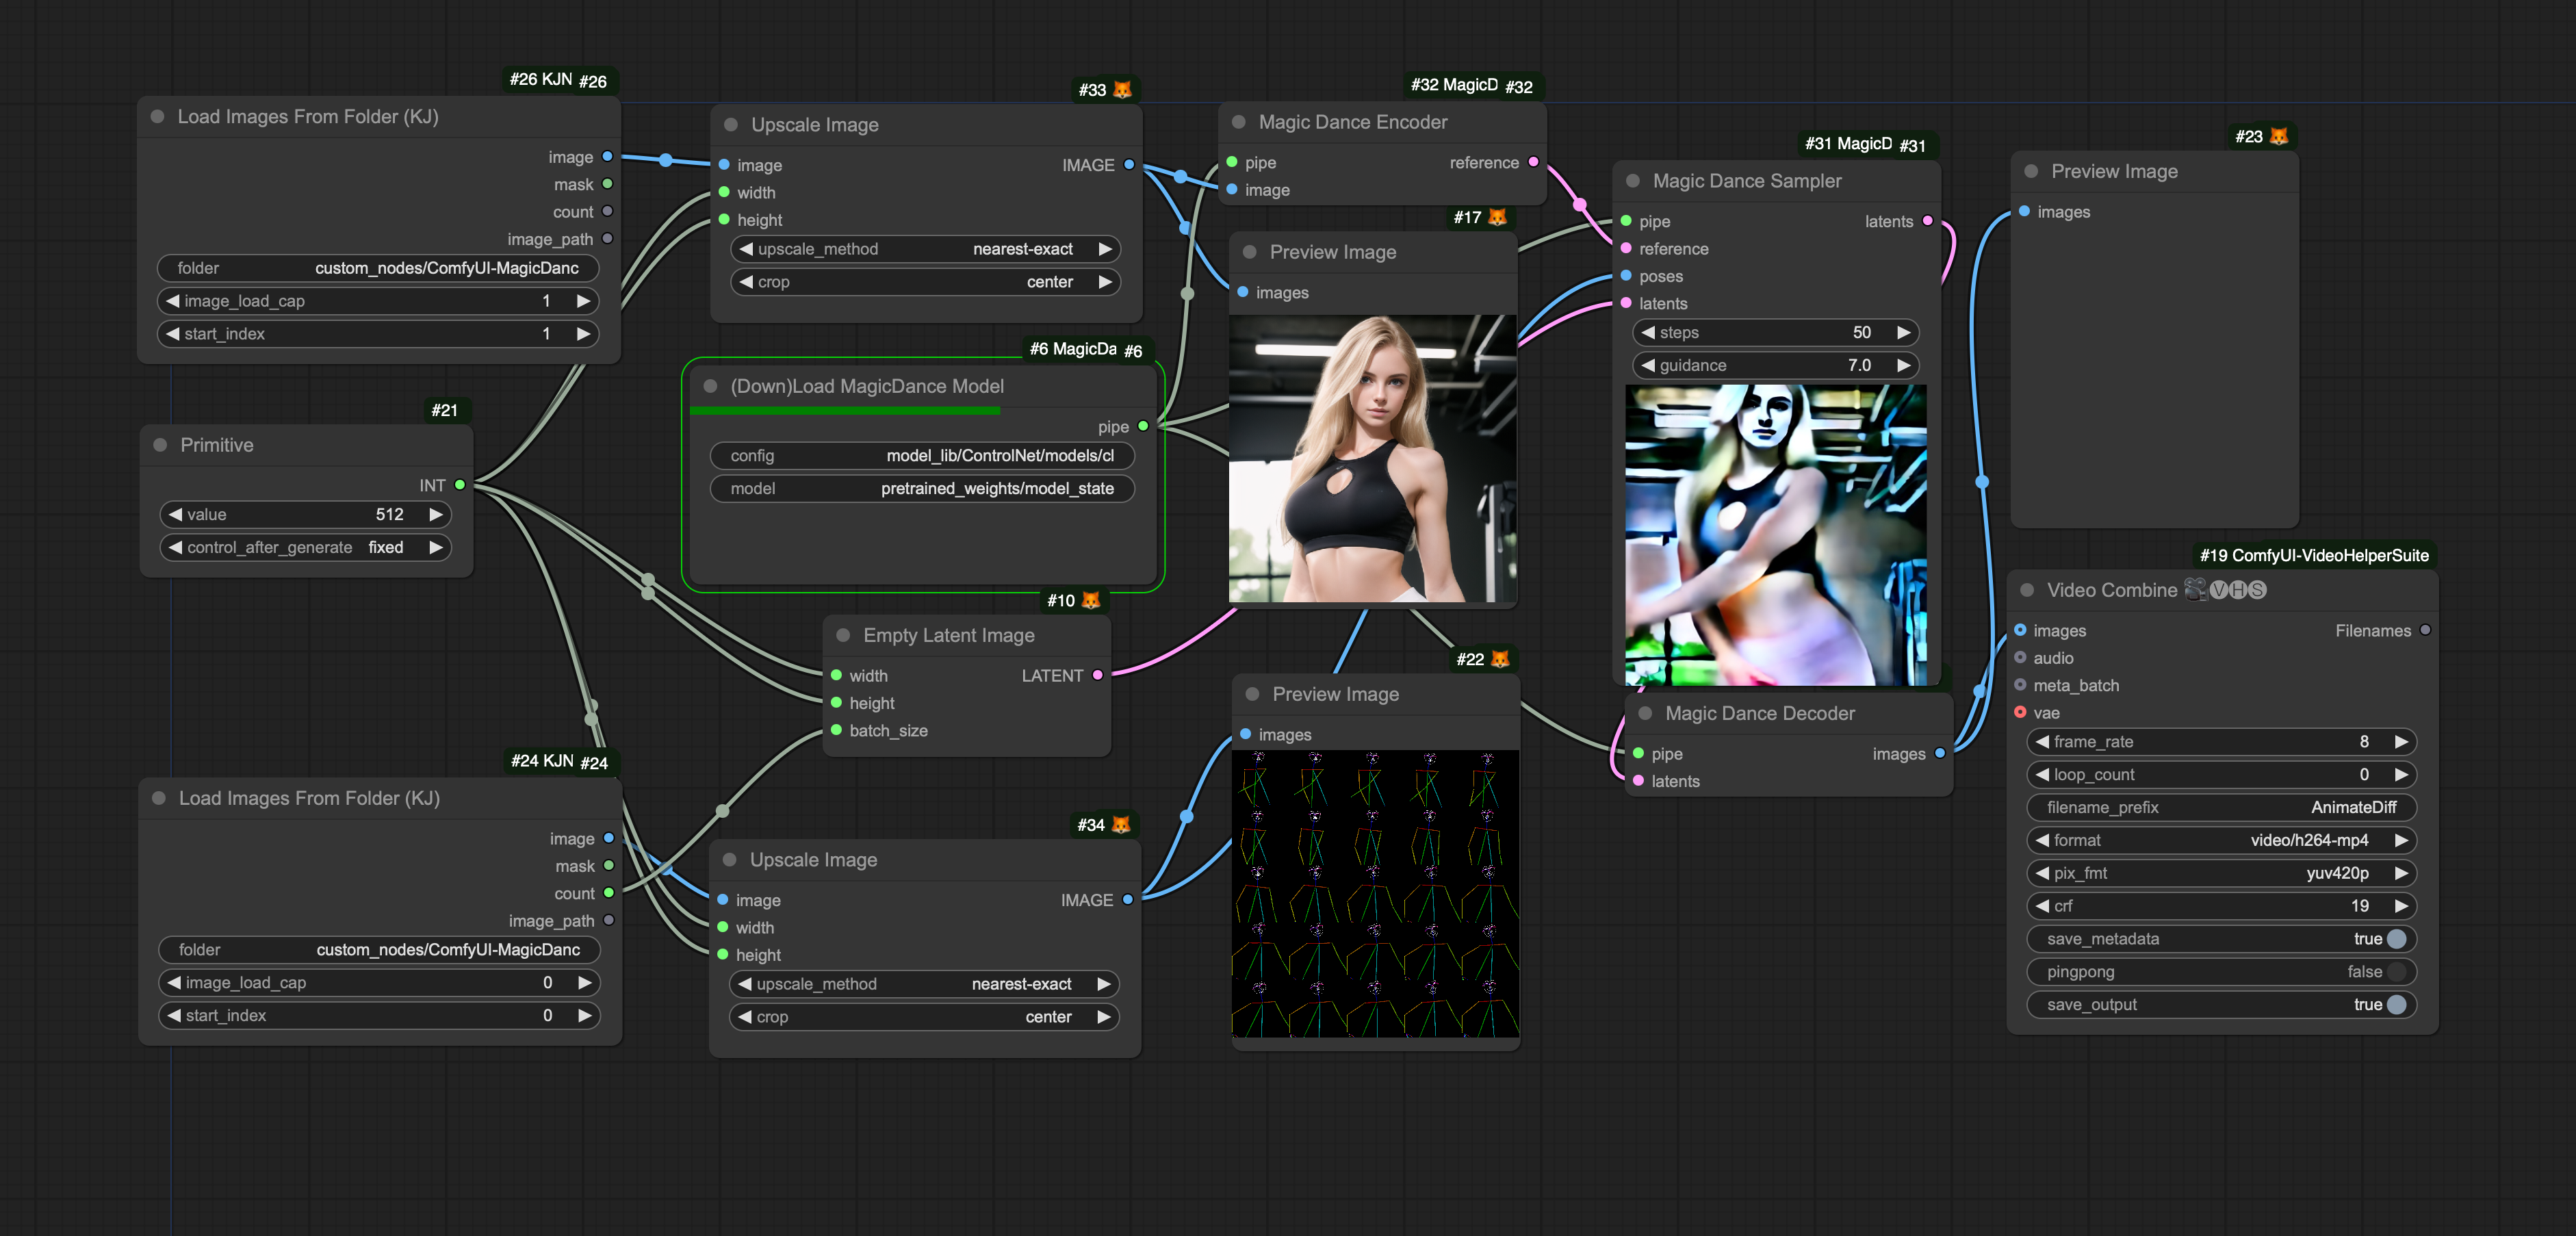This screenshot has height=1236, width=2576.
Task: Collapse the Magic Dance Encoder node dot
Action: pos(1238,122)
